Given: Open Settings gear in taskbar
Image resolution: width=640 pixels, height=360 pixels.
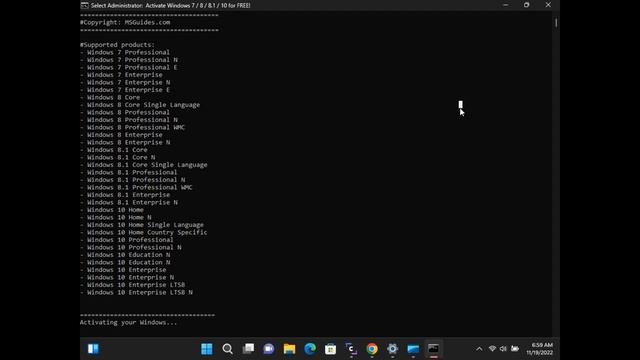Looking at the screenshot, I should [392, 349].
